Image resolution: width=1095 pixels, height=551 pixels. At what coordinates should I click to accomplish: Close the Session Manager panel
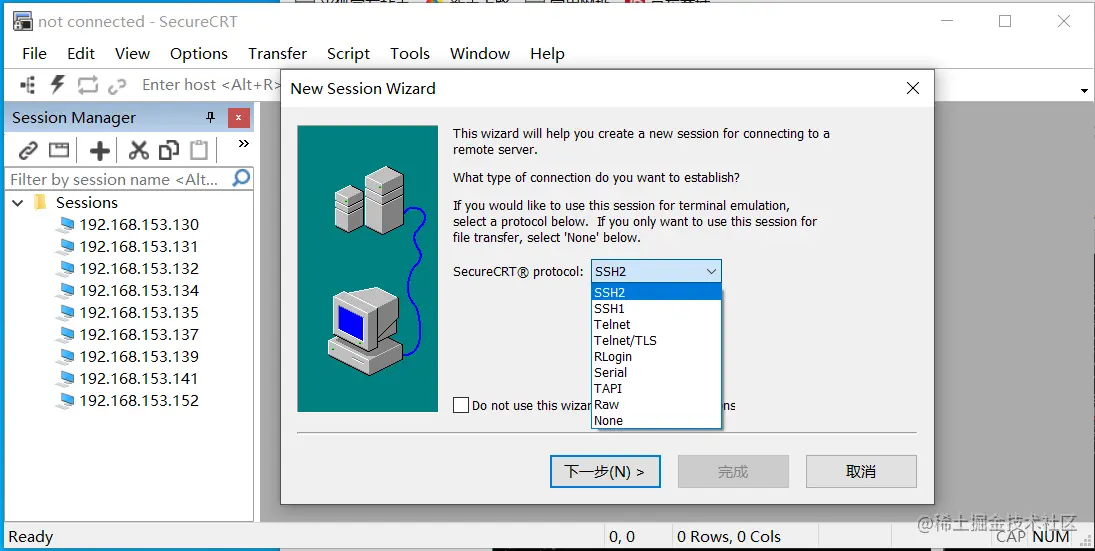click(239, 117)
